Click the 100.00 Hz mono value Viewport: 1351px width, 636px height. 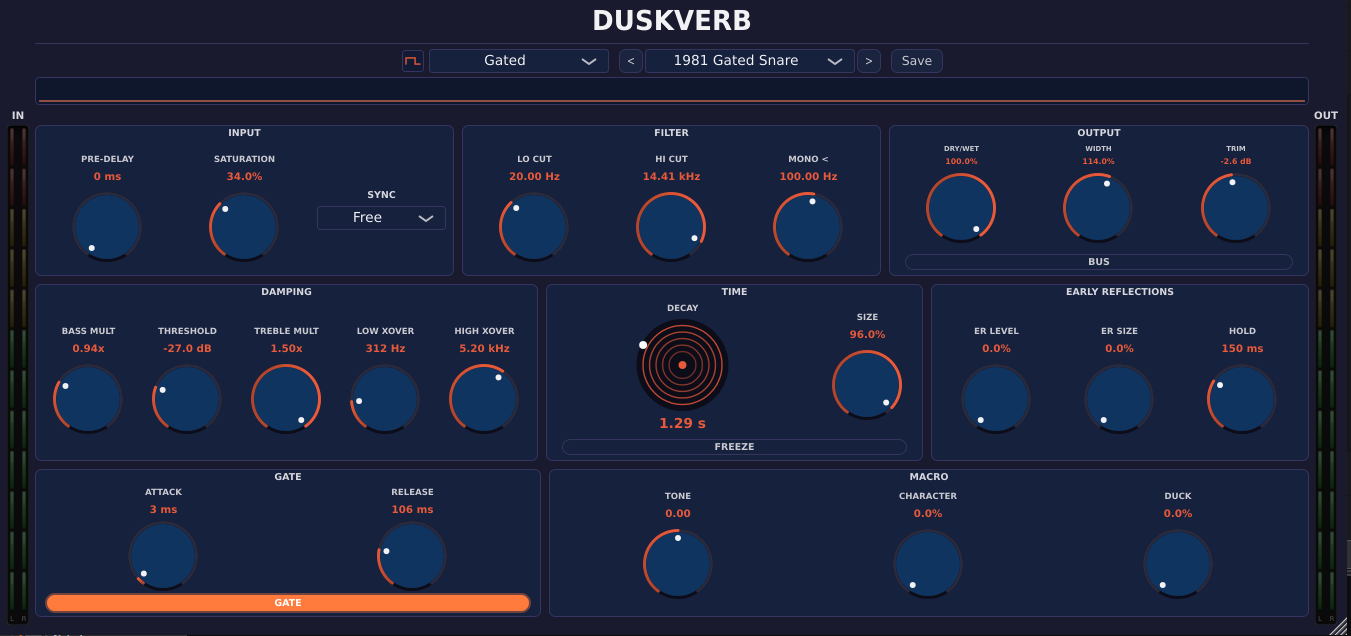coord(808,177)
